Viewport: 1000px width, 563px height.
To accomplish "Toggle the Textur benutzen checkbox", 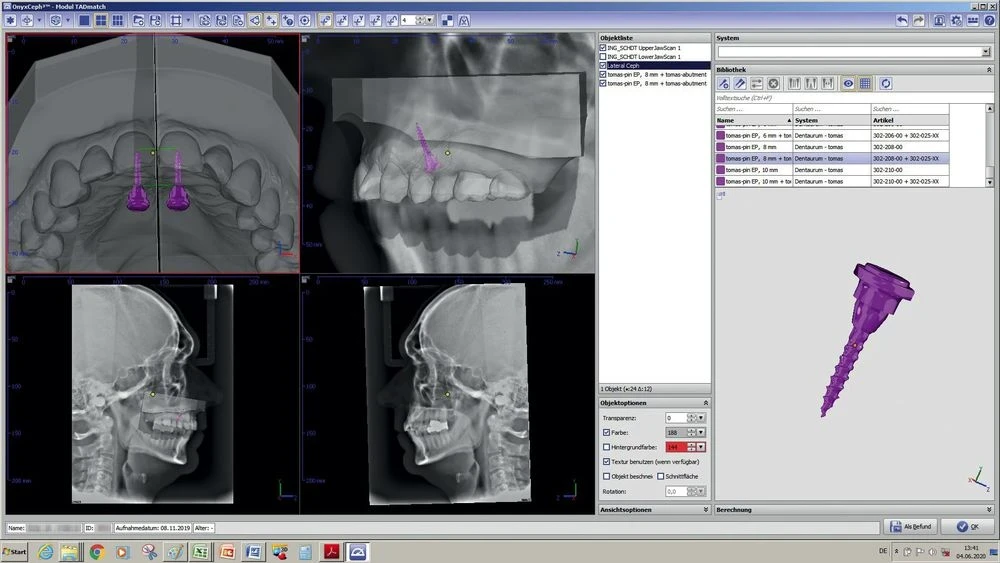I will 606,462.
